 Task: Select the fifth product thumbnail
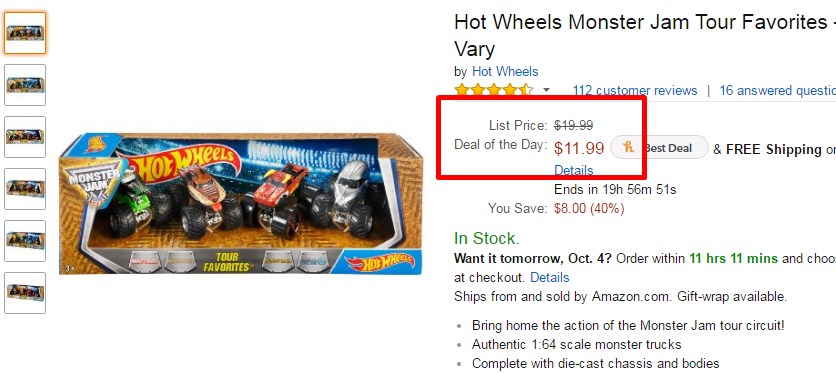point(25,241)
